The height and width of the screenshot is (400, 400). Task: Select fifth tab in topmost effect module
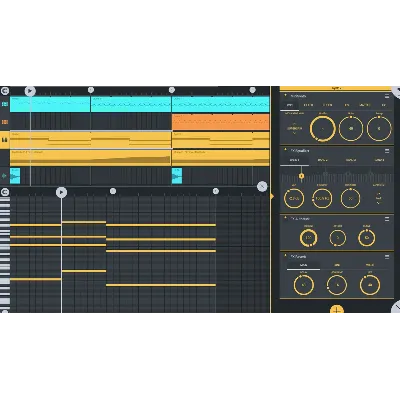click(x=365, y=105)
